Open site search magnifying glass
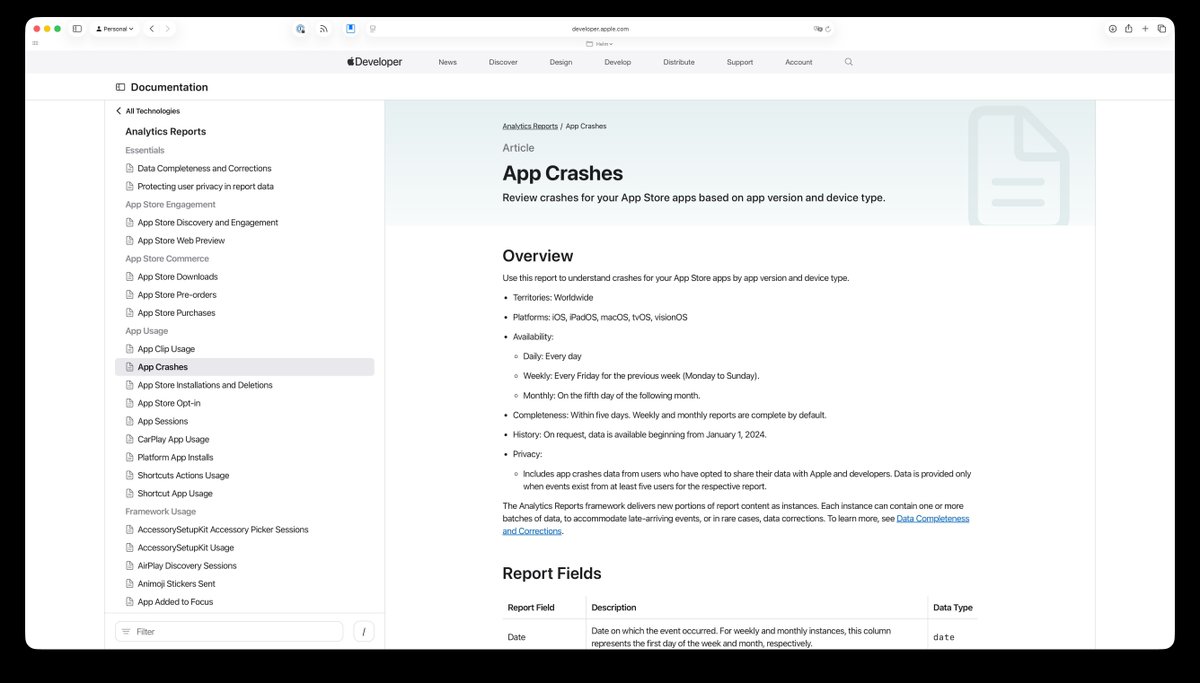Screen dimensions: 1200x683 click(x=849, y=62)
